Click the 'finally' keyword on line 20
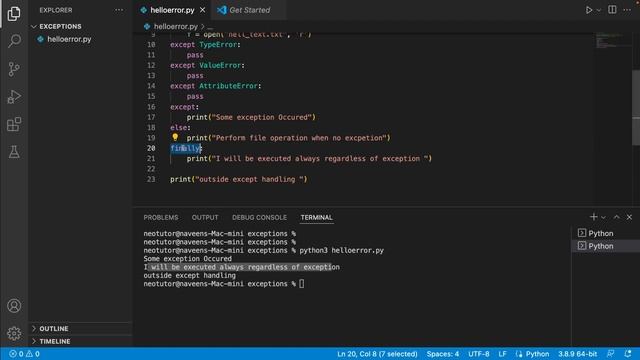640x360 pixels. tap(186, 148)
